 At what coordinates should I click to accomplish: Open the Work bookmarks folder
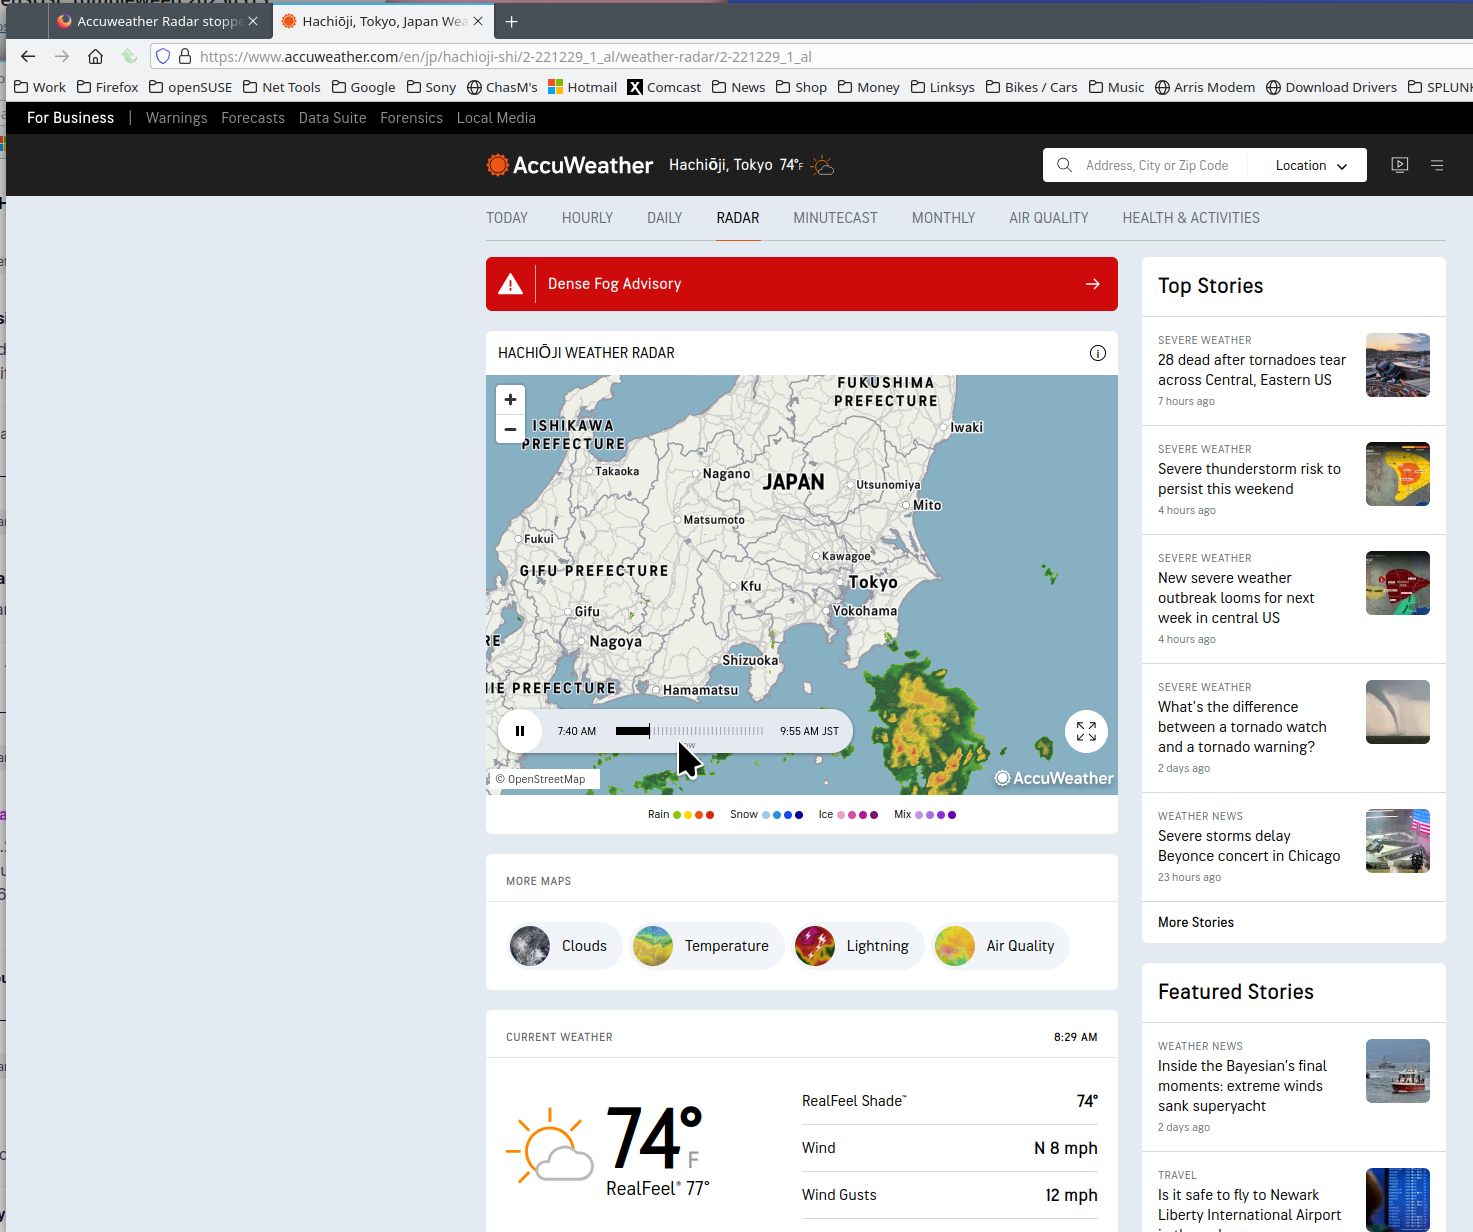click(x=40, y=87)
